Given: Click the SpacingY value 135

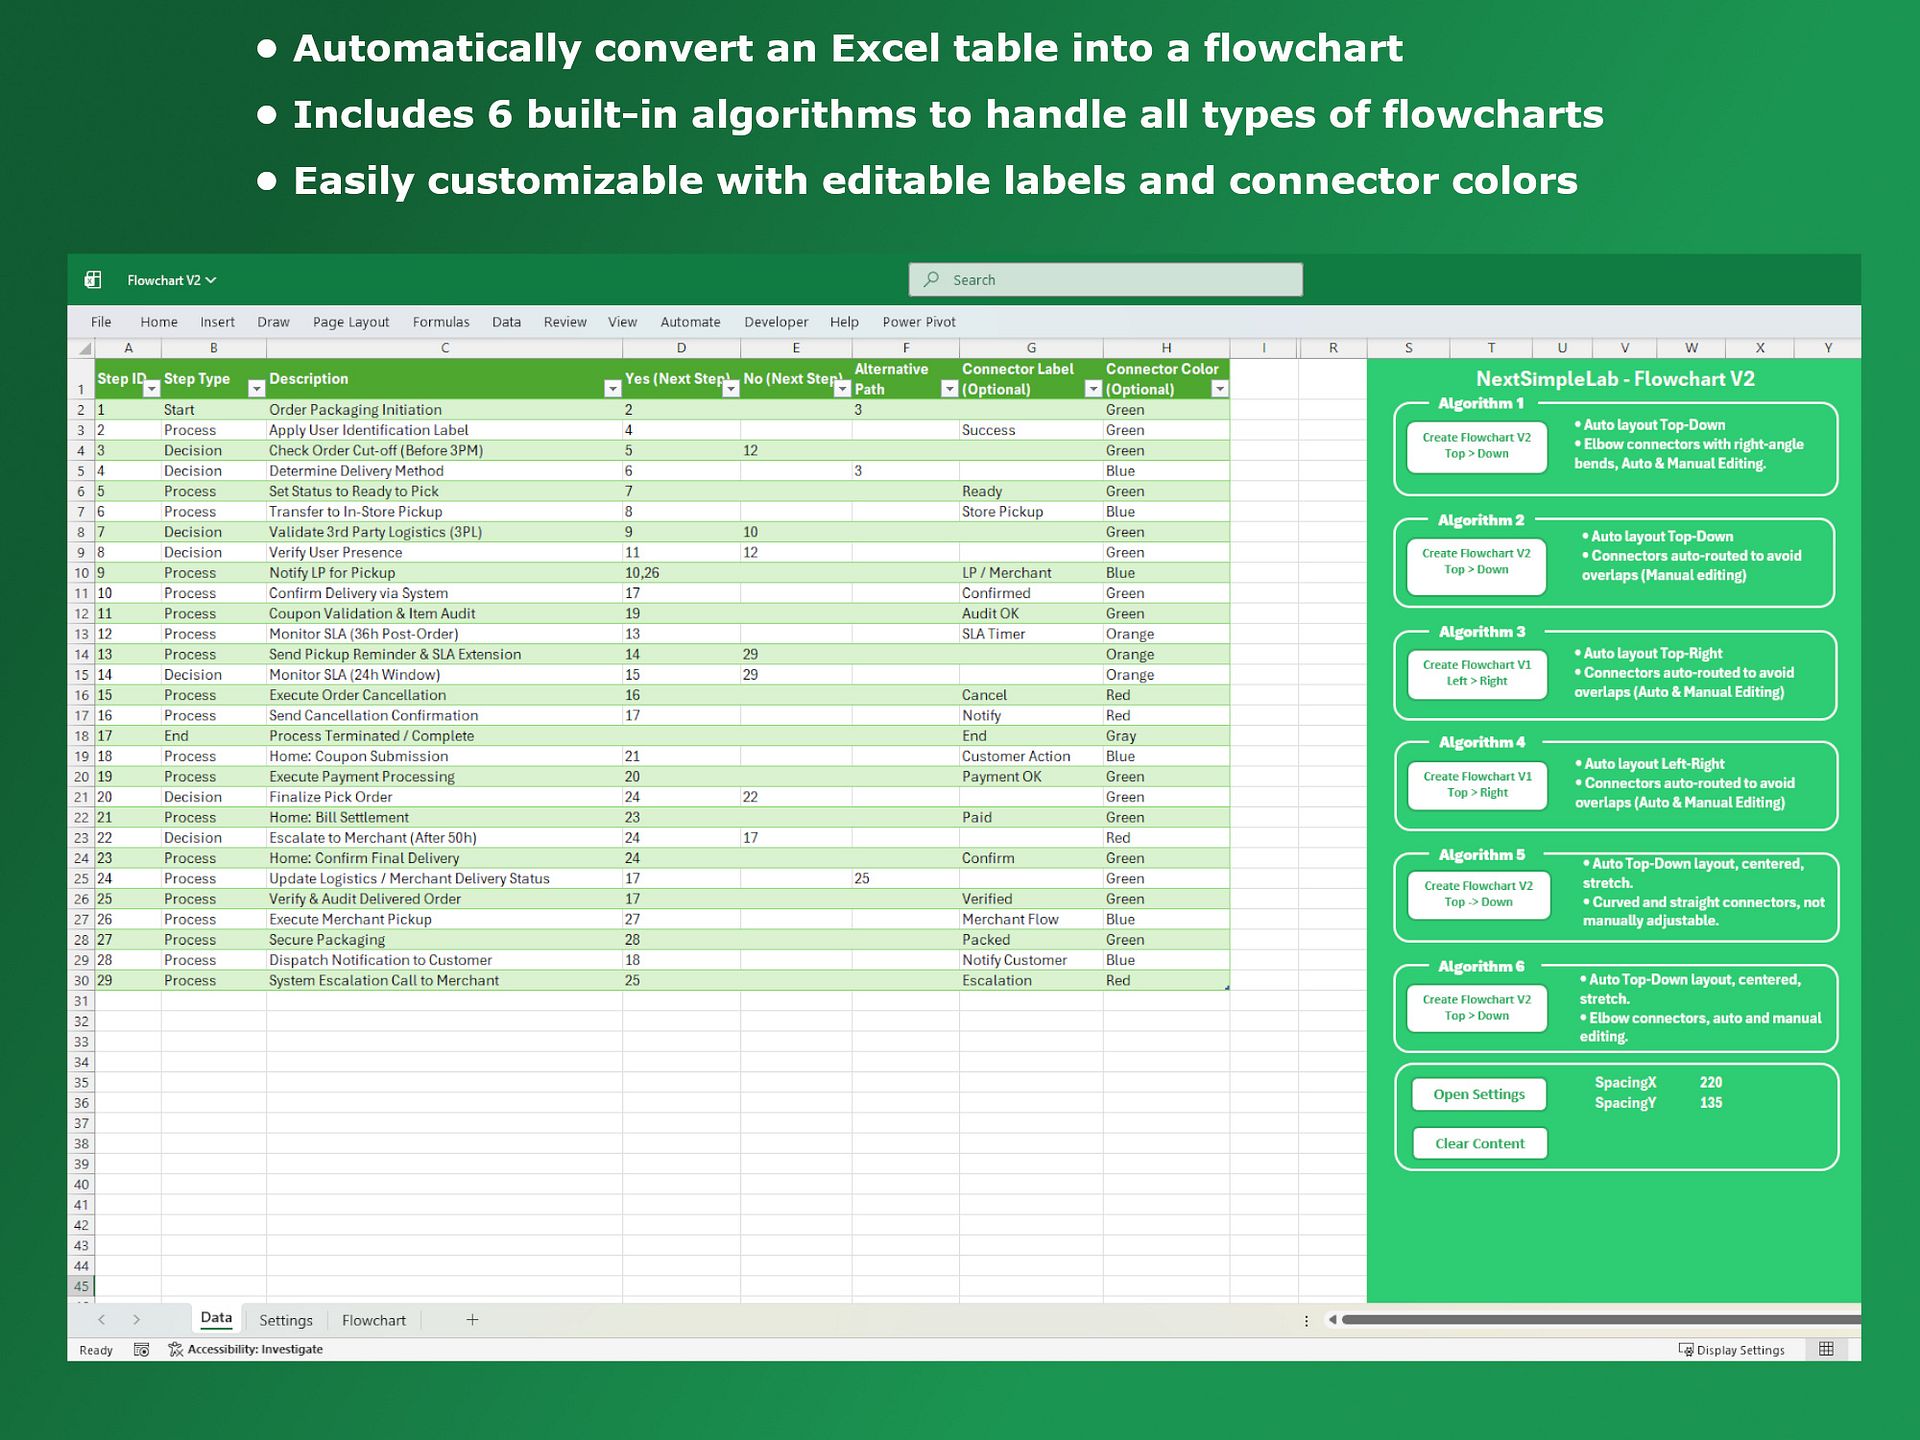Looking at the screenshot, I should point(1711,1103).
